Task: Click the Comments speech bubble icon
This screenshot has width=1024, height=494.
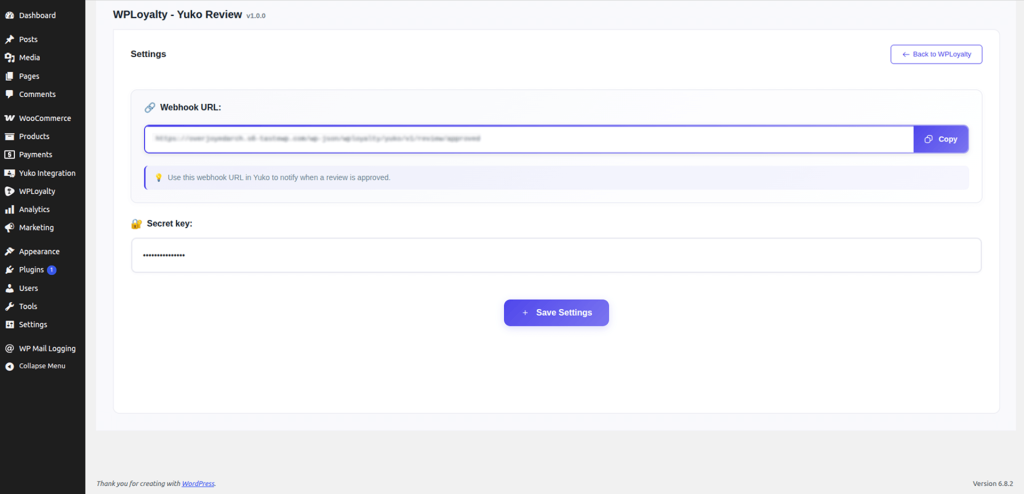Action: (x=9, y=94)
